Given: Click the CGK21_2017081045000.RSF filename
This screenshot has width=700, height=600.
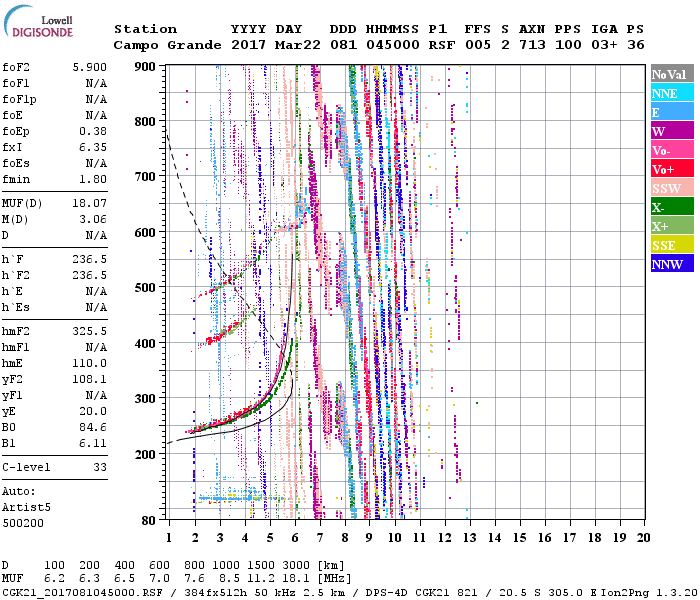Looking at the screenshot, I should [82, 593].
